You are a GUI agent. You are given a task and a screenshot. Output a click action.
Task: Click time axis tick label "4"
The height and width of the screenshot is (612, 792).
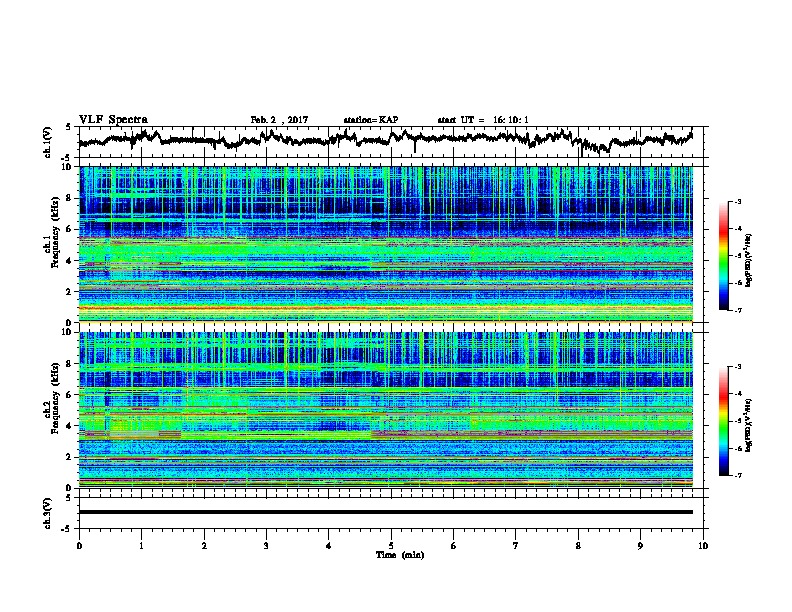tap(329, 546)
